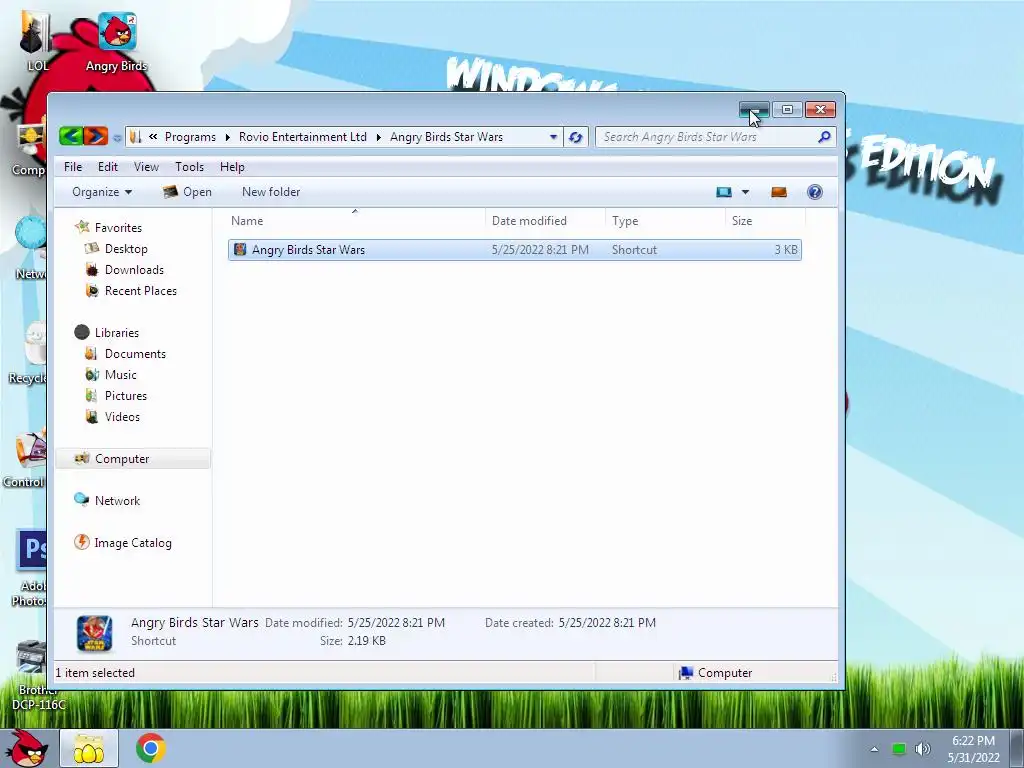Click the taskbar clock showing 6:22 PM
Image resolution: width=1024 pixels, height=768 pixels.
(x=973, y=749)
